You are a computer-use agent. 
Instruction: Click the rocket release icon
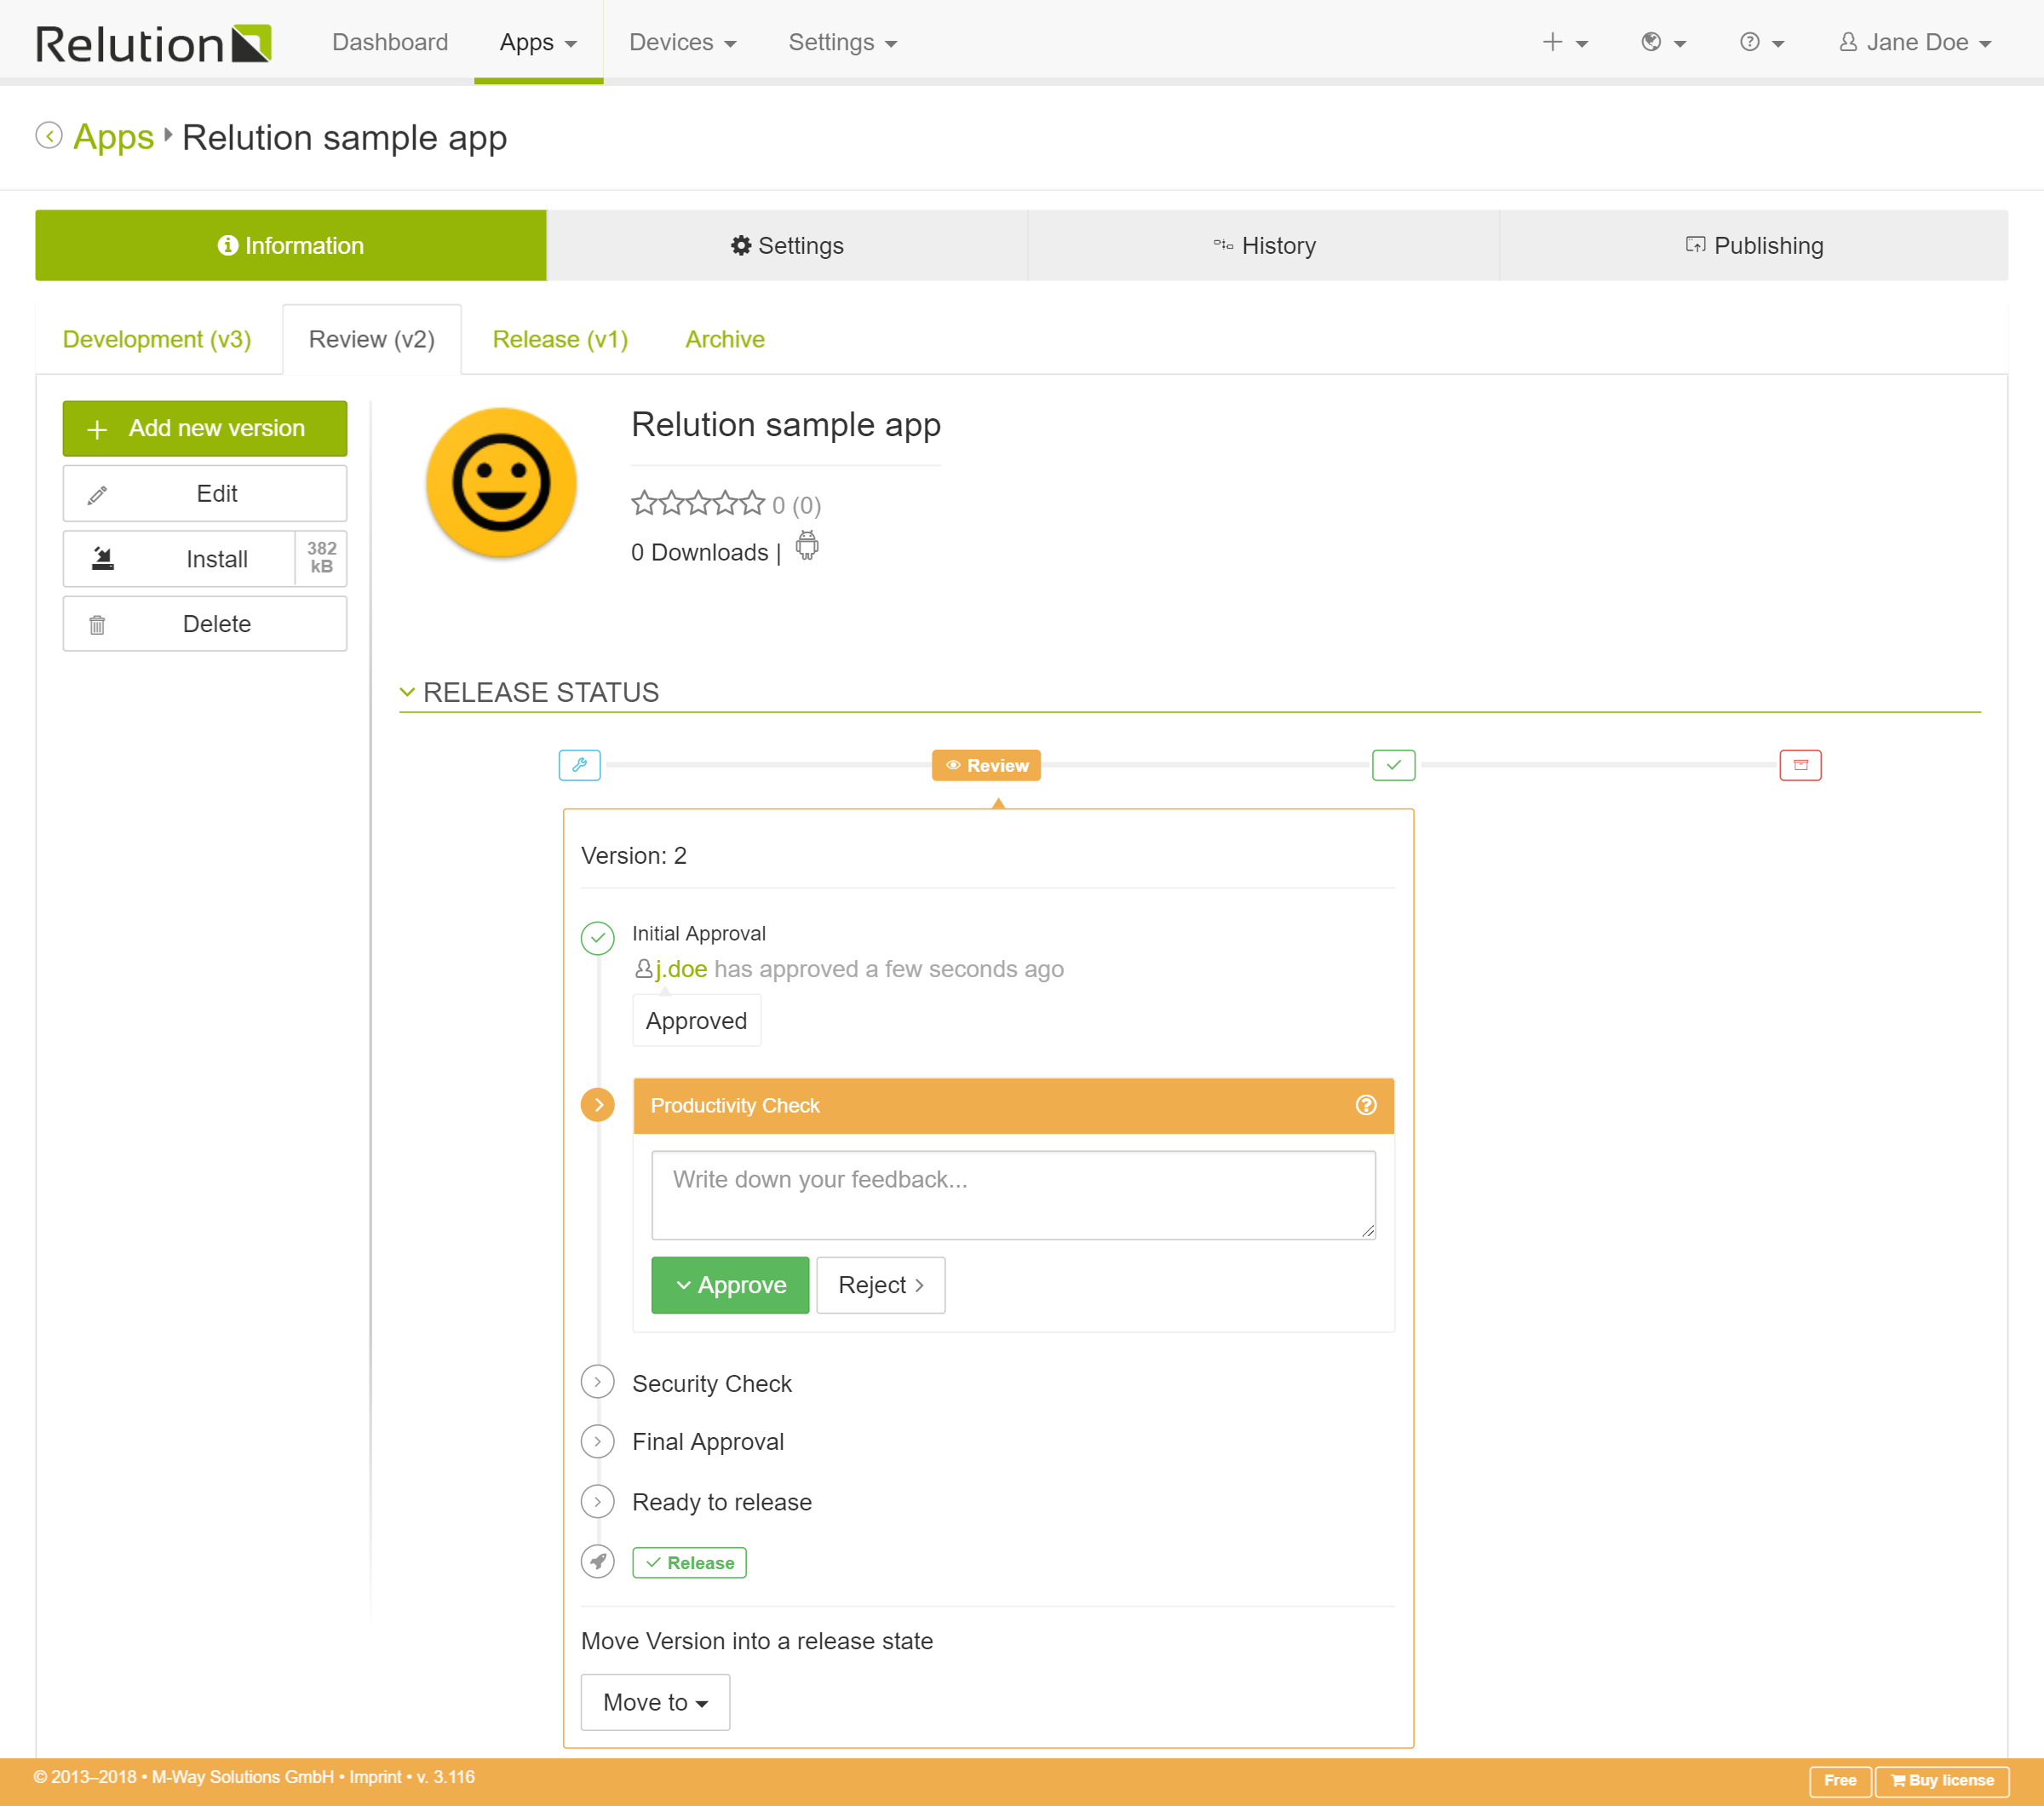click(598, 1562)
